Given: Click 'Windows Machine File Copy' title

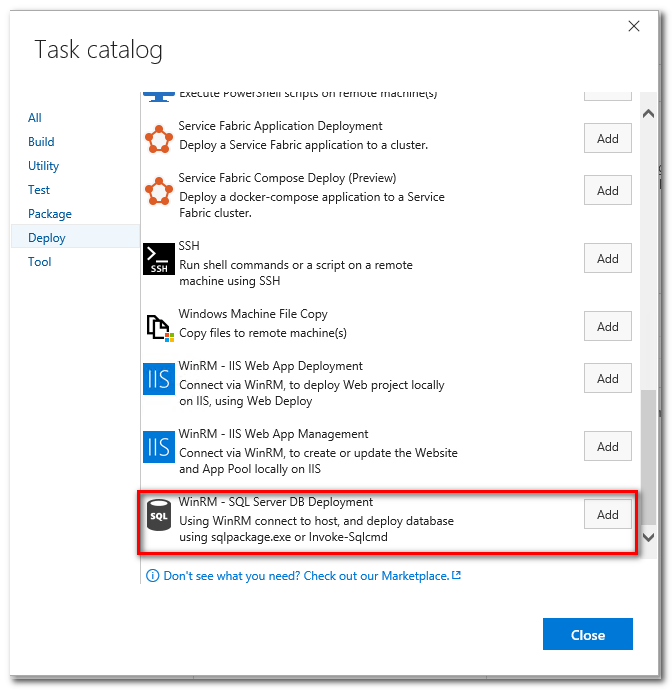Looking at the screenshot, I should coord(253,314).
